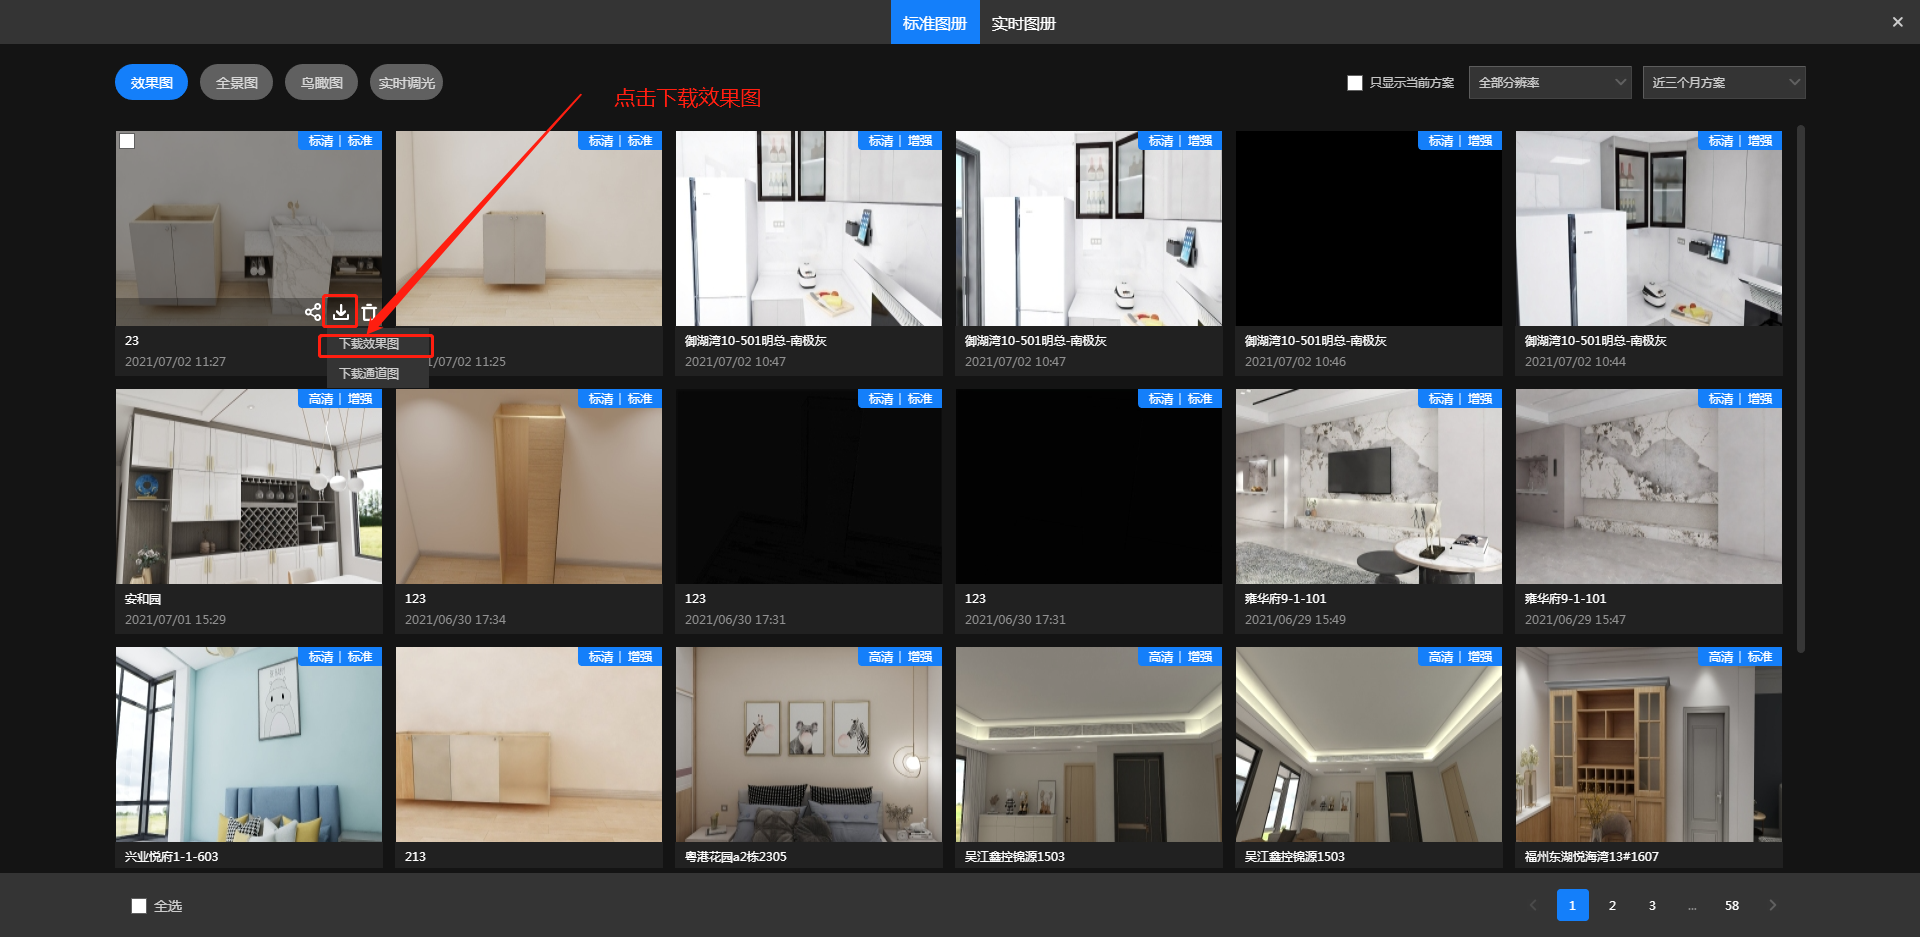Choose 下载通道图 from the download menu
1920x937 pixels.
click(370, 374)
